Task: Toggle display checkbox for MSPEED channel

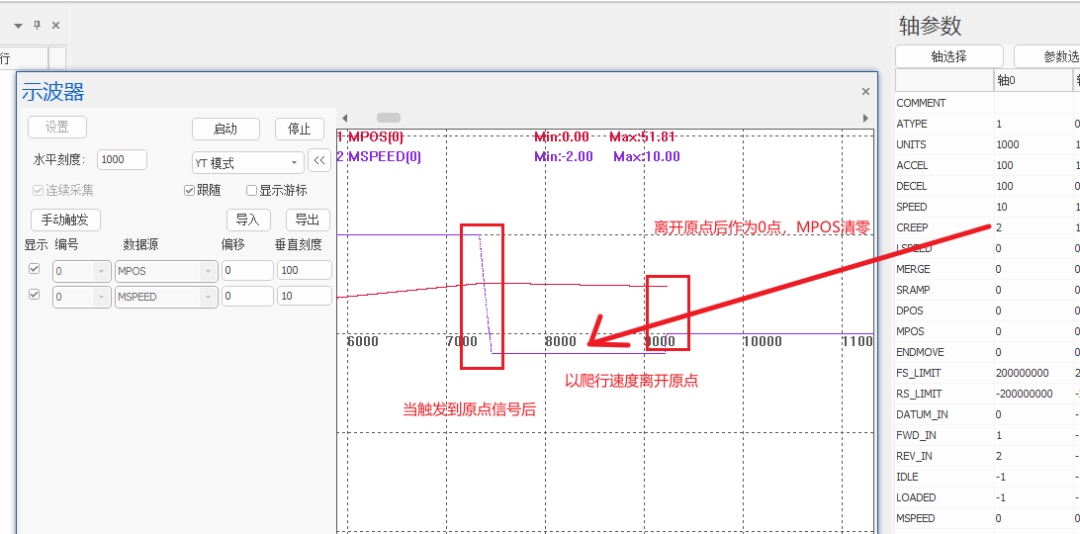Action: pos(34,295)
